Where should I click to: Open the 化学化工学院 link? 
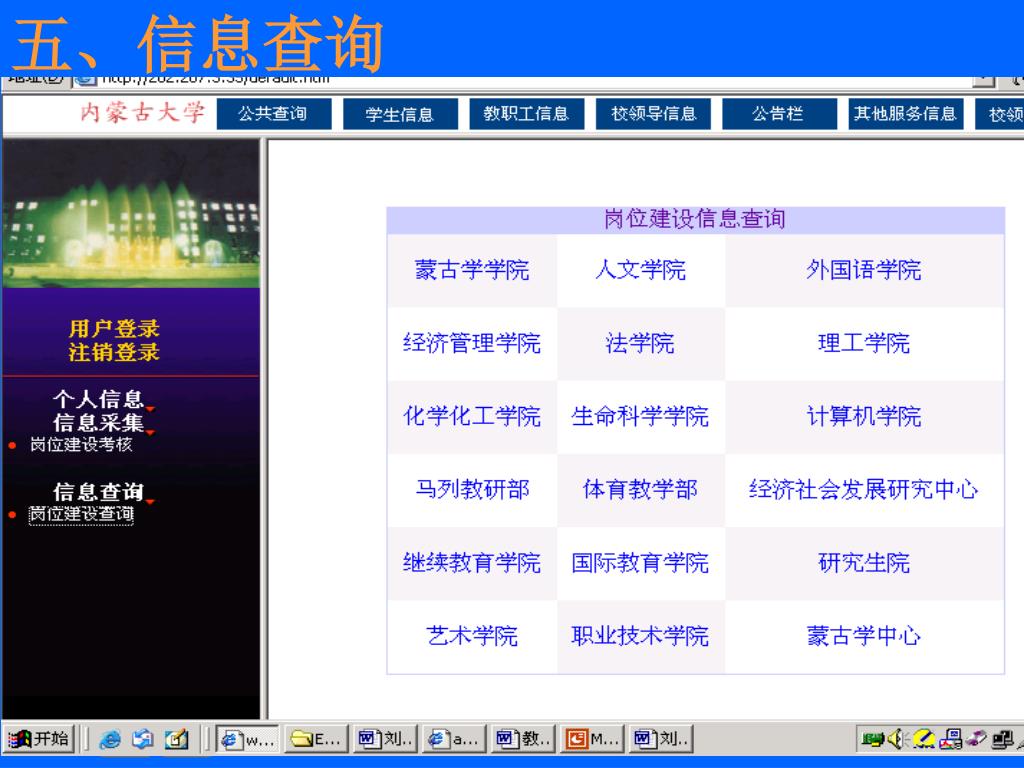tap(472, 416)
